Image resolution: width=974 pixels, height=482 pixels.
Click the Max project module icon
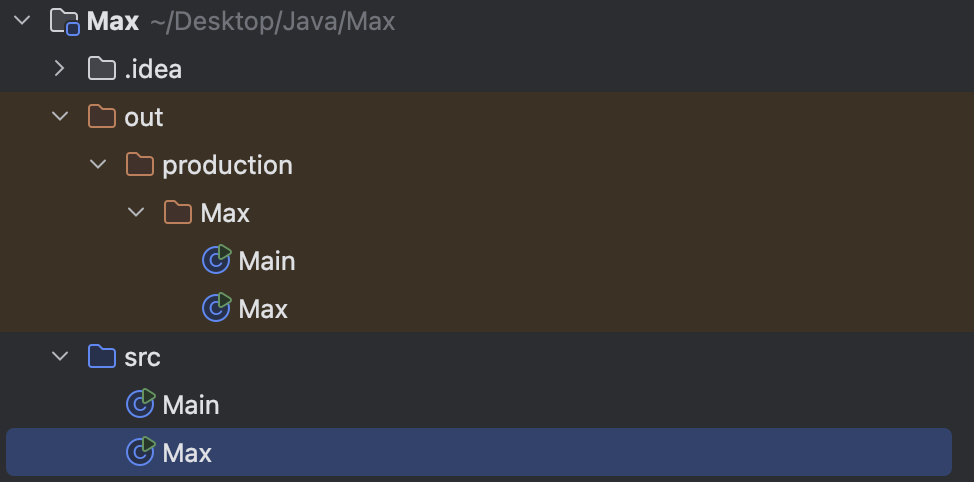pos(64,21)
